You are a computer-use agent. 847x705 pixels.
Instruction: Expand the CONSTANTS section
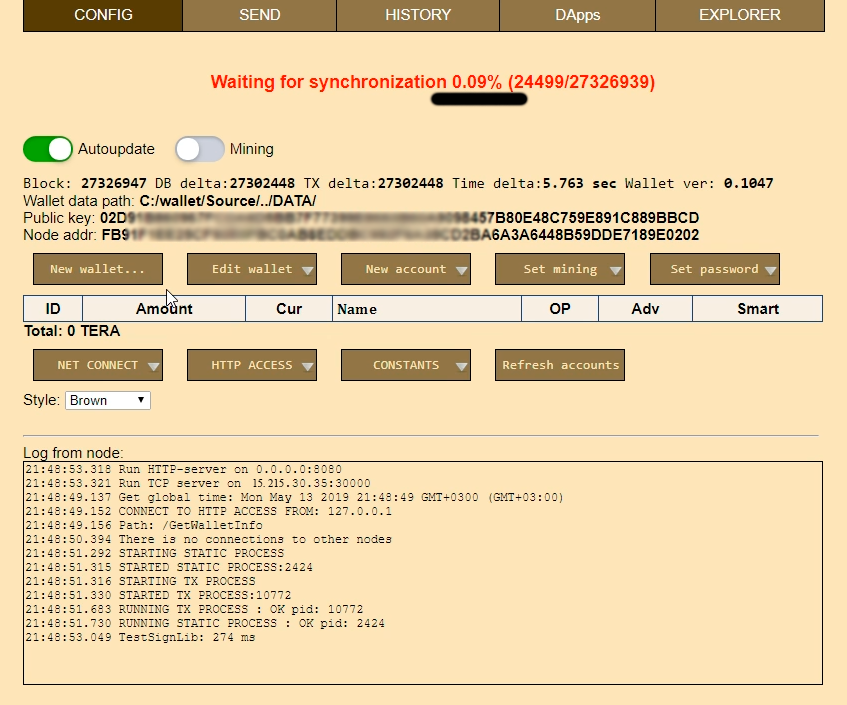point(406,365)
